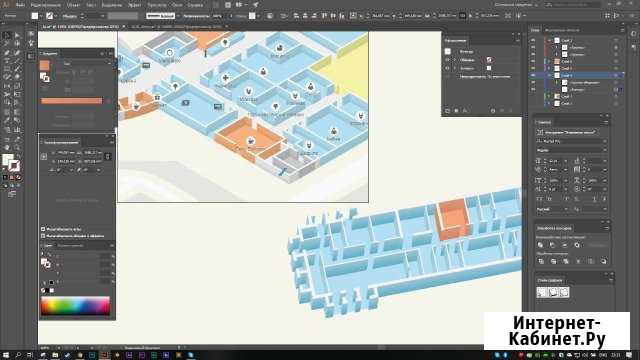Viewport: 640px width, 360px height.
Task: Collapse the topmost layer in Layers panel
Action: [x=549, y=41]
